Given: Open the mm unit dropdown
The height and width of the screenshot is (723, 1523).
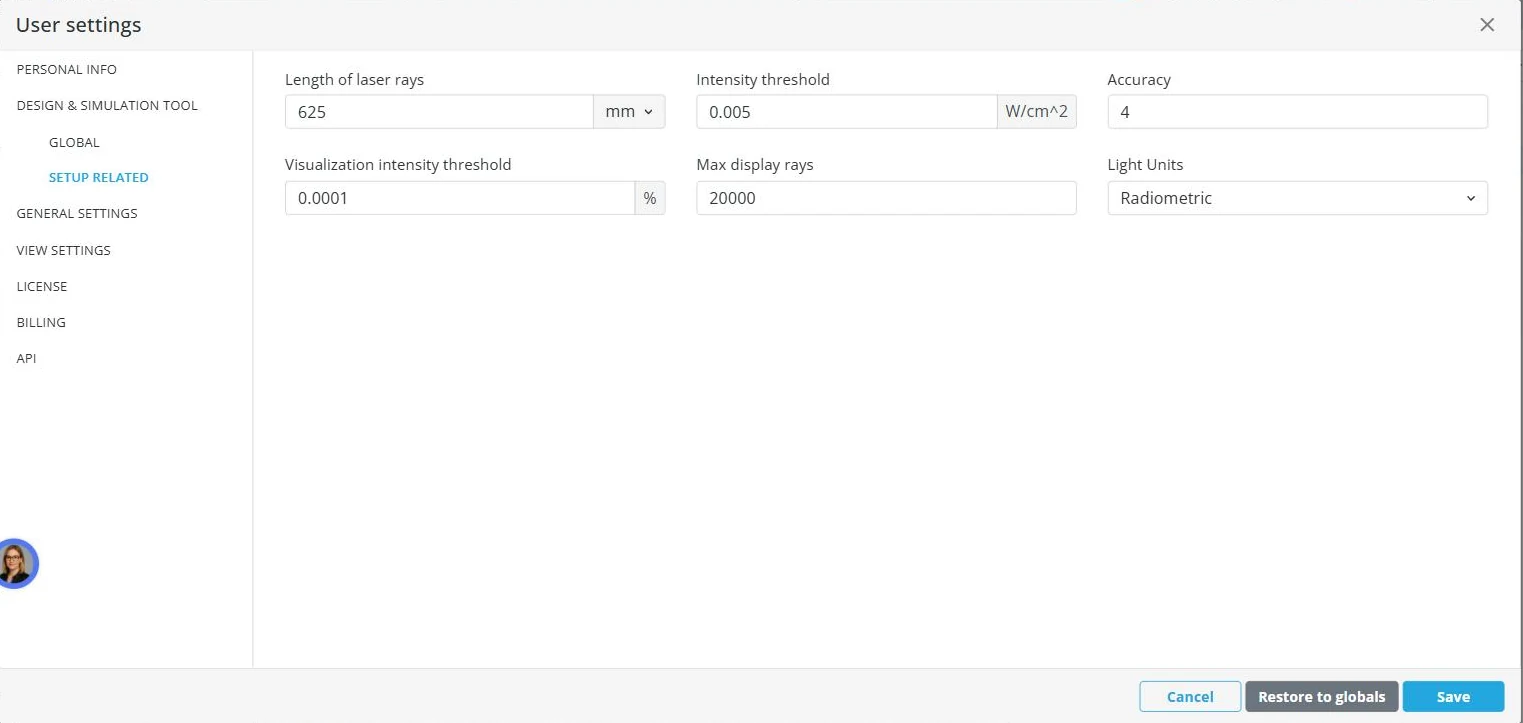Looking at the screenshot, I should tap(629, 112).
